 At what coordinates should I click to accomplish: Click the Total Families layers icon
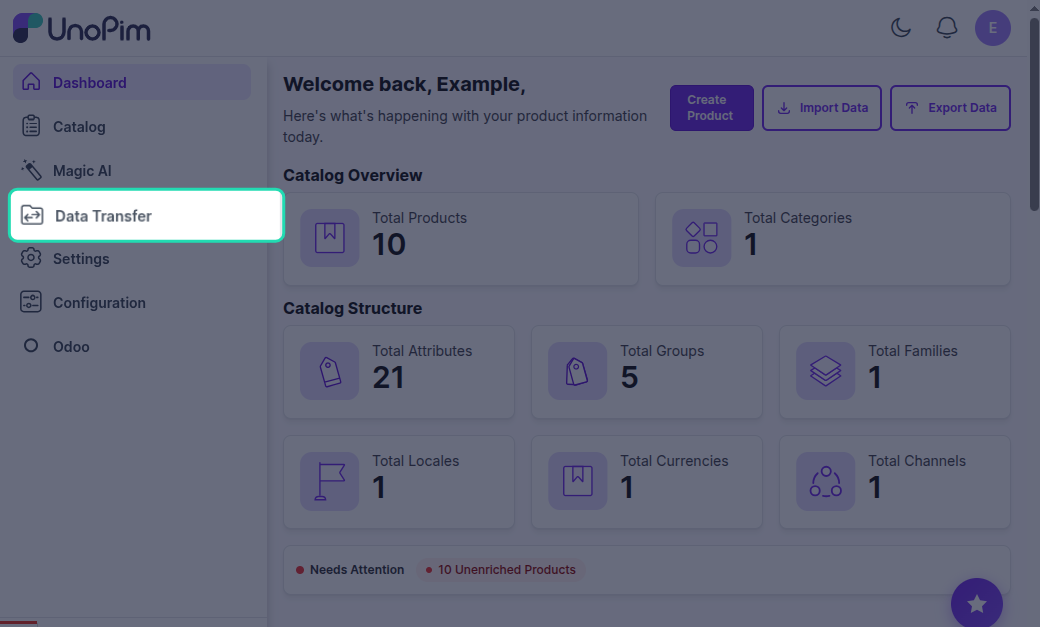[825, 371]
